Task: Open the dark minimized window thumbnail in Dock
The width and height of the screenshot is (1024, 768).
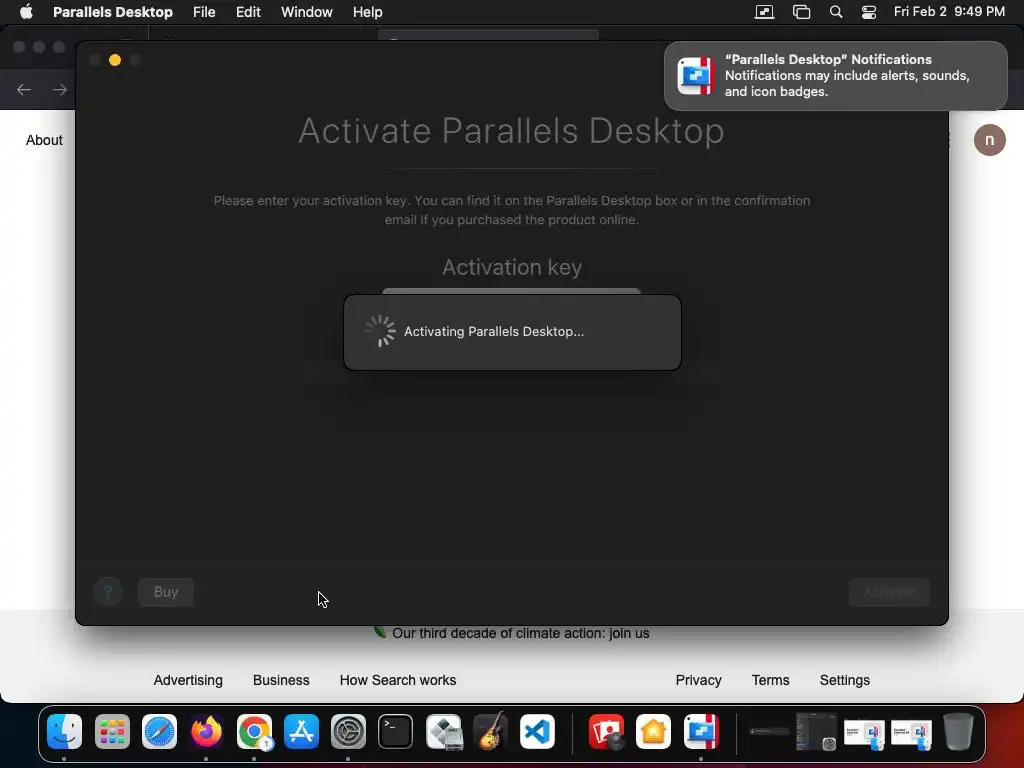Action: point(816,731)
